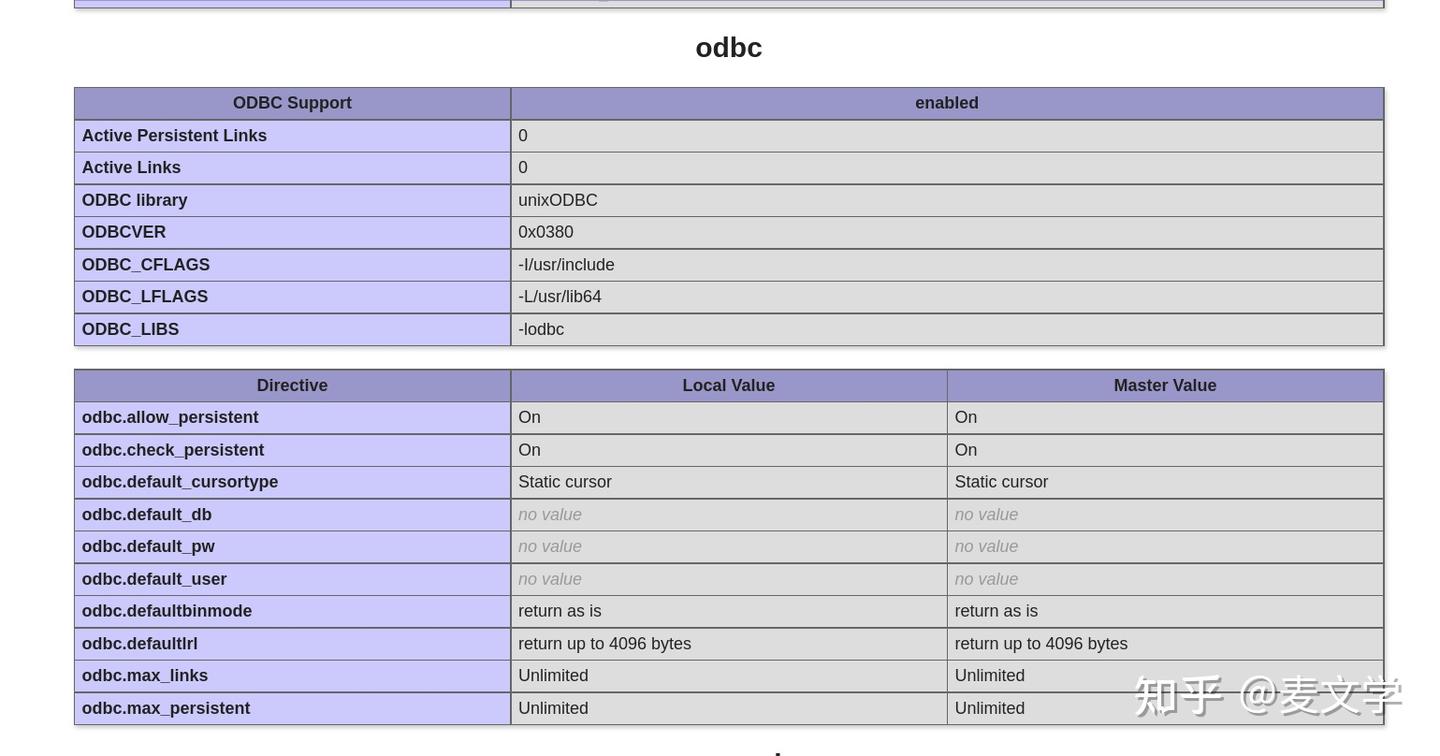Image resolution: width=1440 pixels, height=756 pixels.
Task: Click the Master Value column header
Action: tap(1165, 385)
